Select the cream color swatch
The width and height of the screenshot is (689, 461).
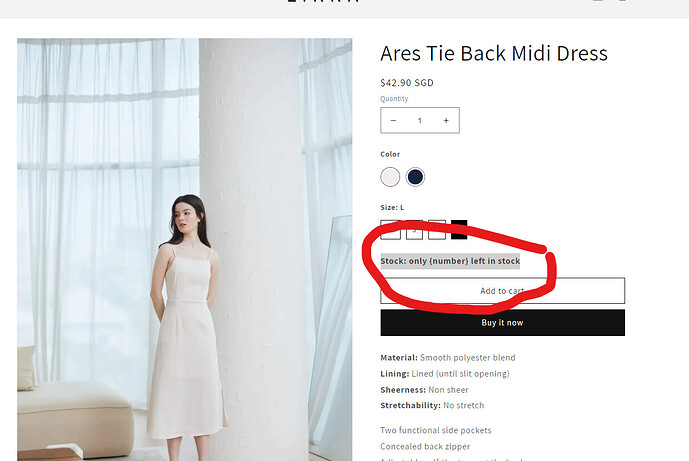390,177
